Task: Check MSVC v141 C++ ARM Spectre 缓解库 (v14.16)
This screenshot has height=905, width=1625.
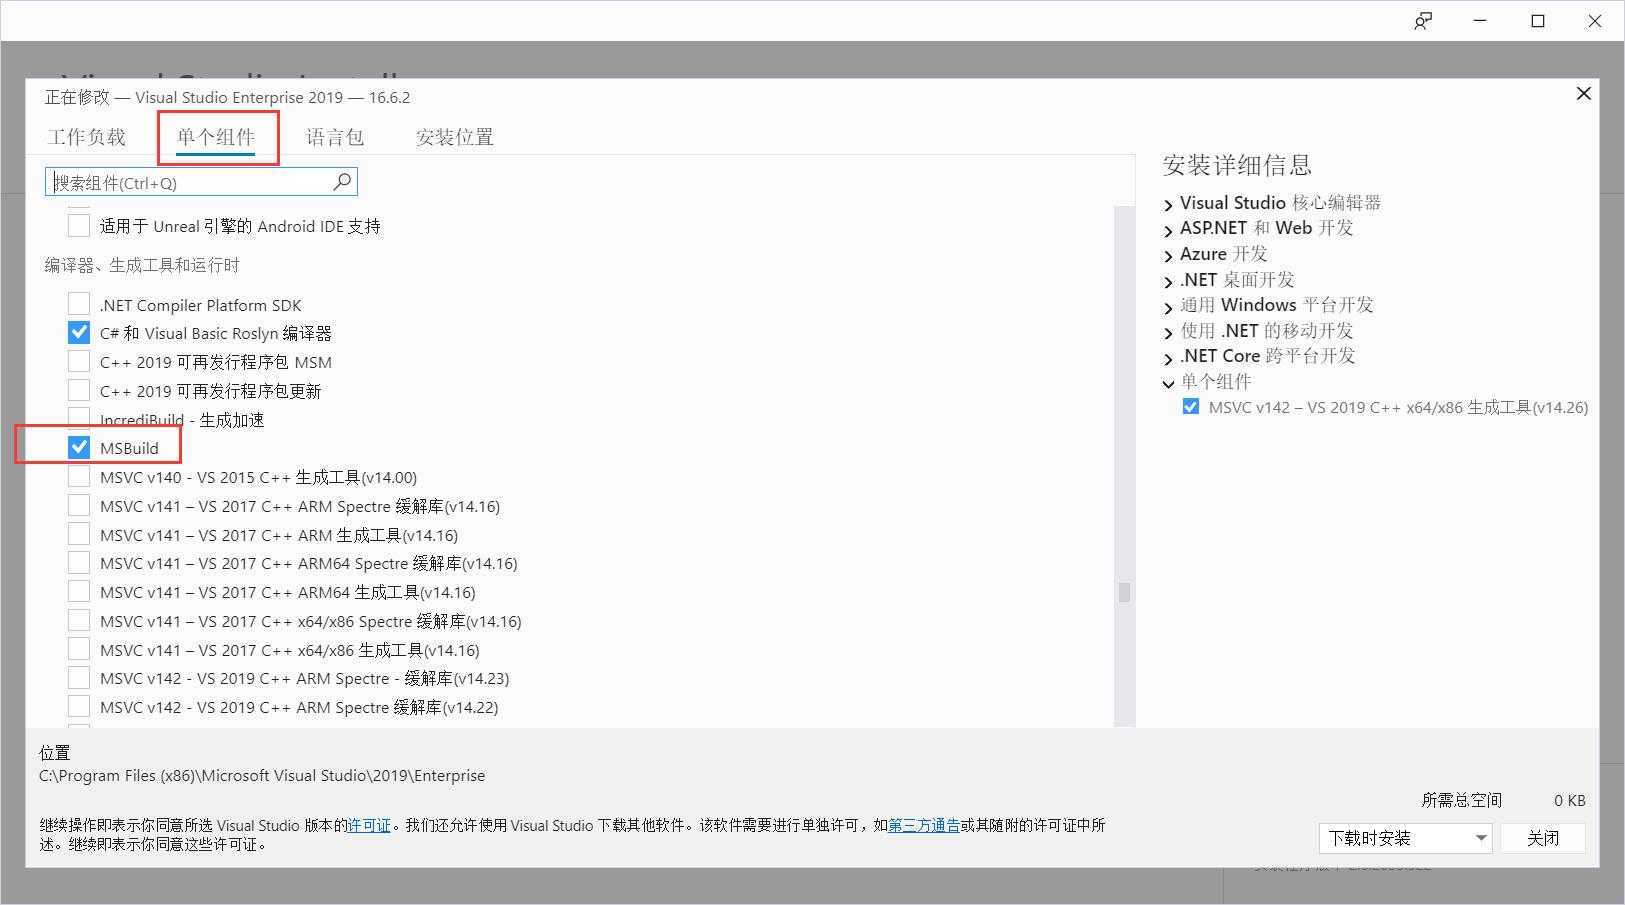Action: click(x=79, y=505)
